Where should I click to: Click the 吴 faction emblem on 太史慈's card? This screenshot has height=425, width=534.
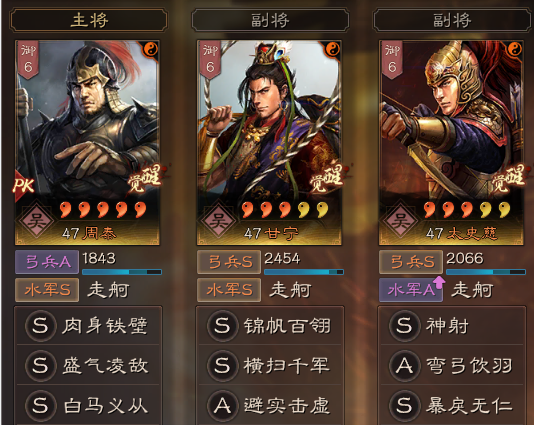(400, 221)
